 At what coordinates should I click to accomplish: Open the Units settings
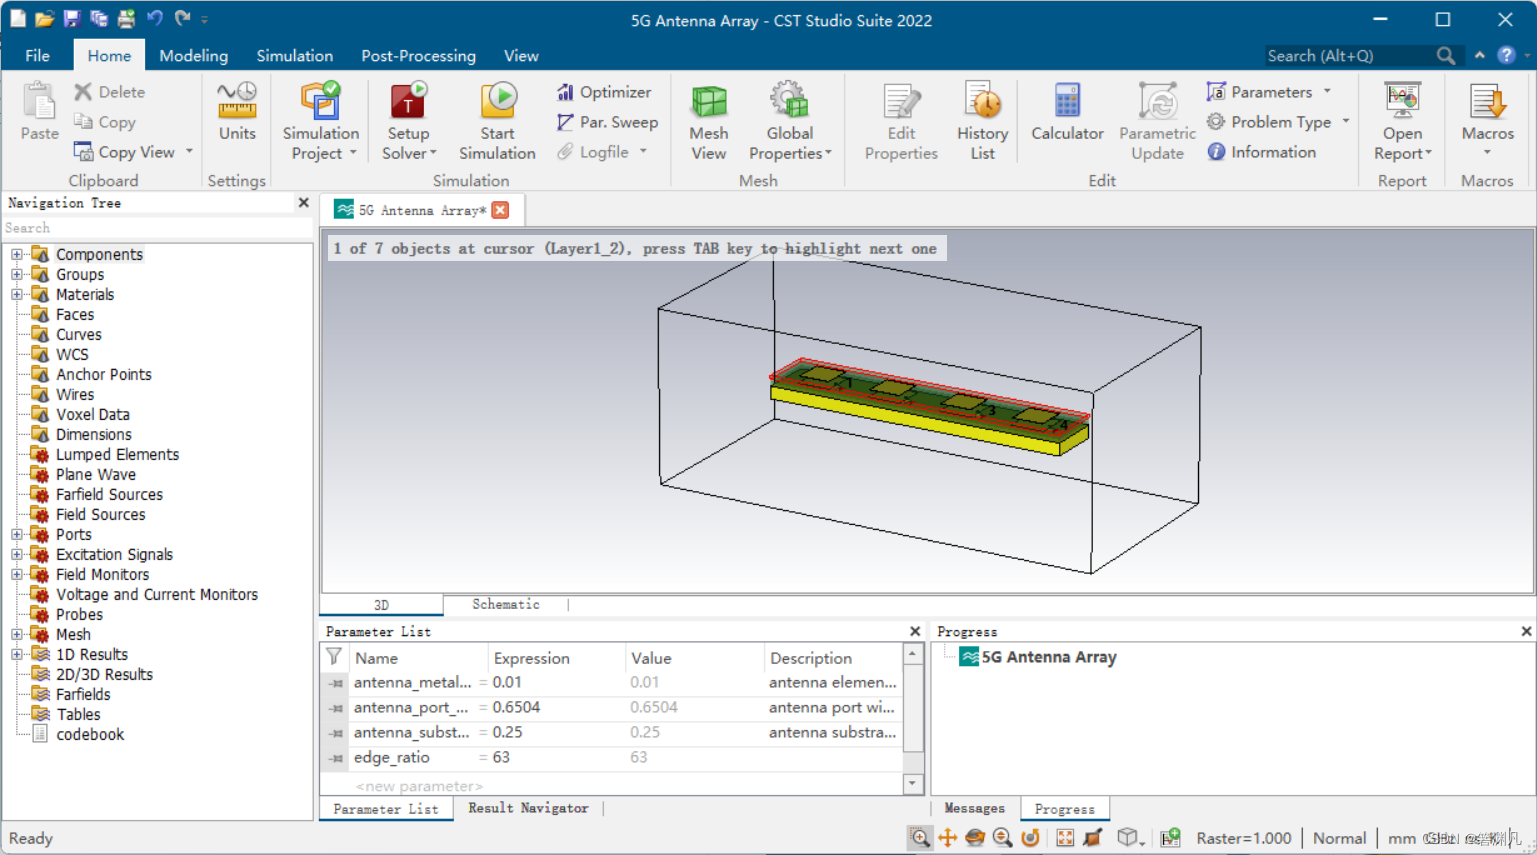click(237, 112)
